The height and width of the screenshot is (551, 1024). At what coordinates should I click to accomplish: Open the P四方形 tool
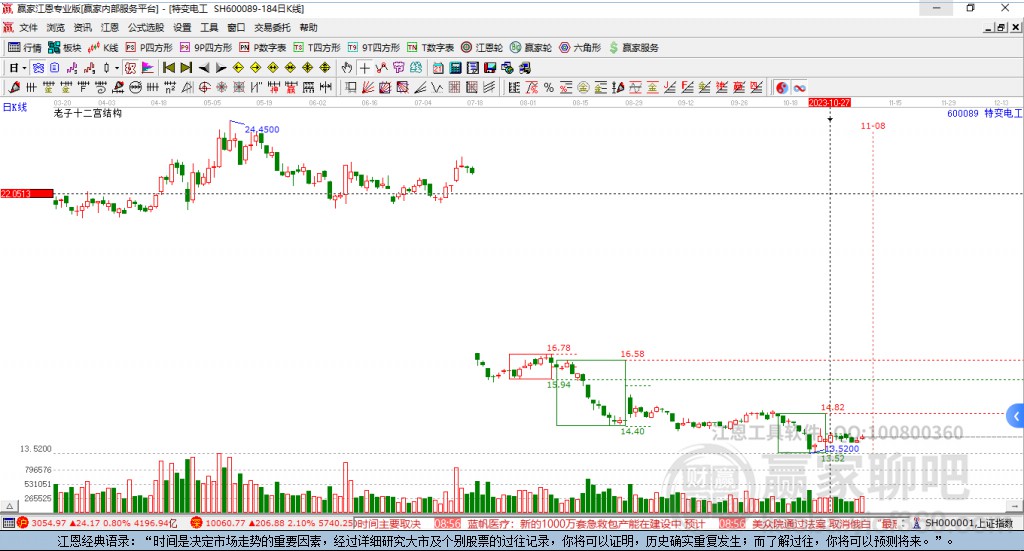coord(149,48)
